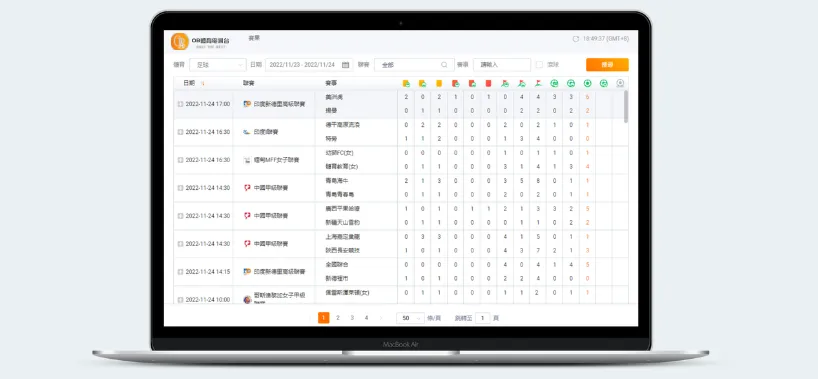Click the grey circle icon in header
The width and height of the screenshot is (818, 379).
pos(620,83)
